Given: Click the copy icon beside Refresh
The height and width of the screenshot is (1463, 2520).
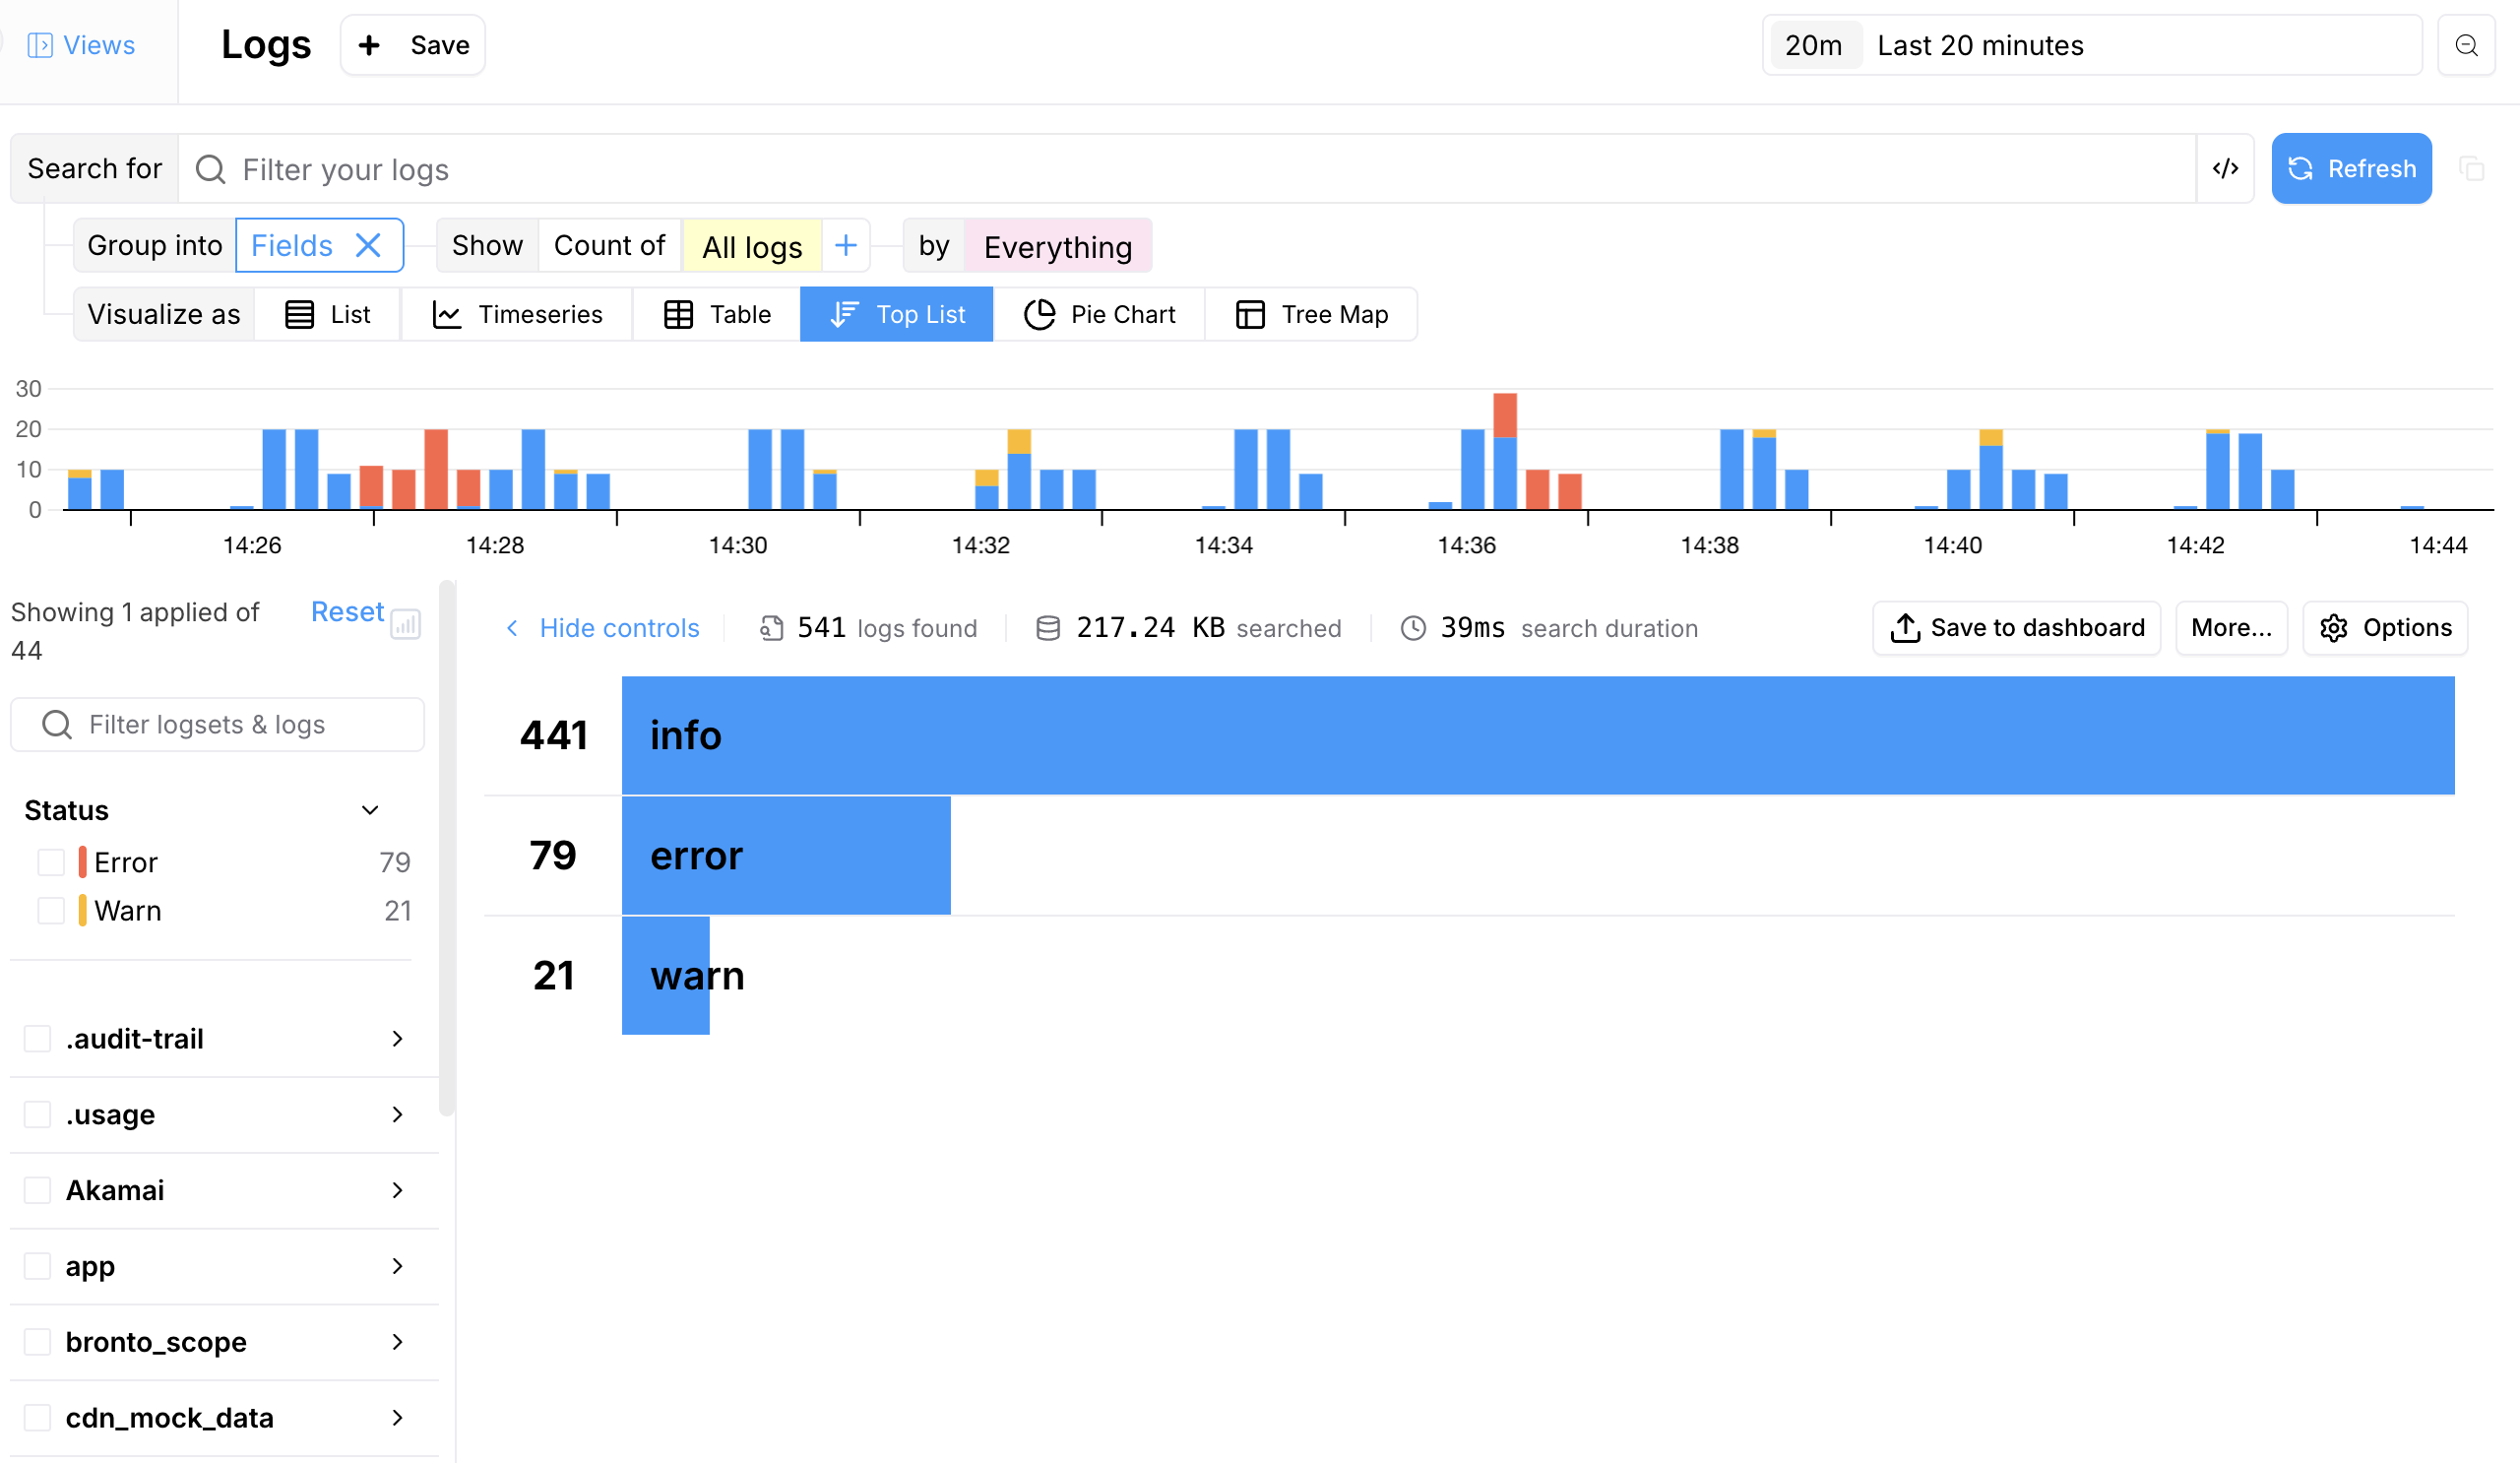Looking at the screenshot, I should click(x=2471, y=169).
